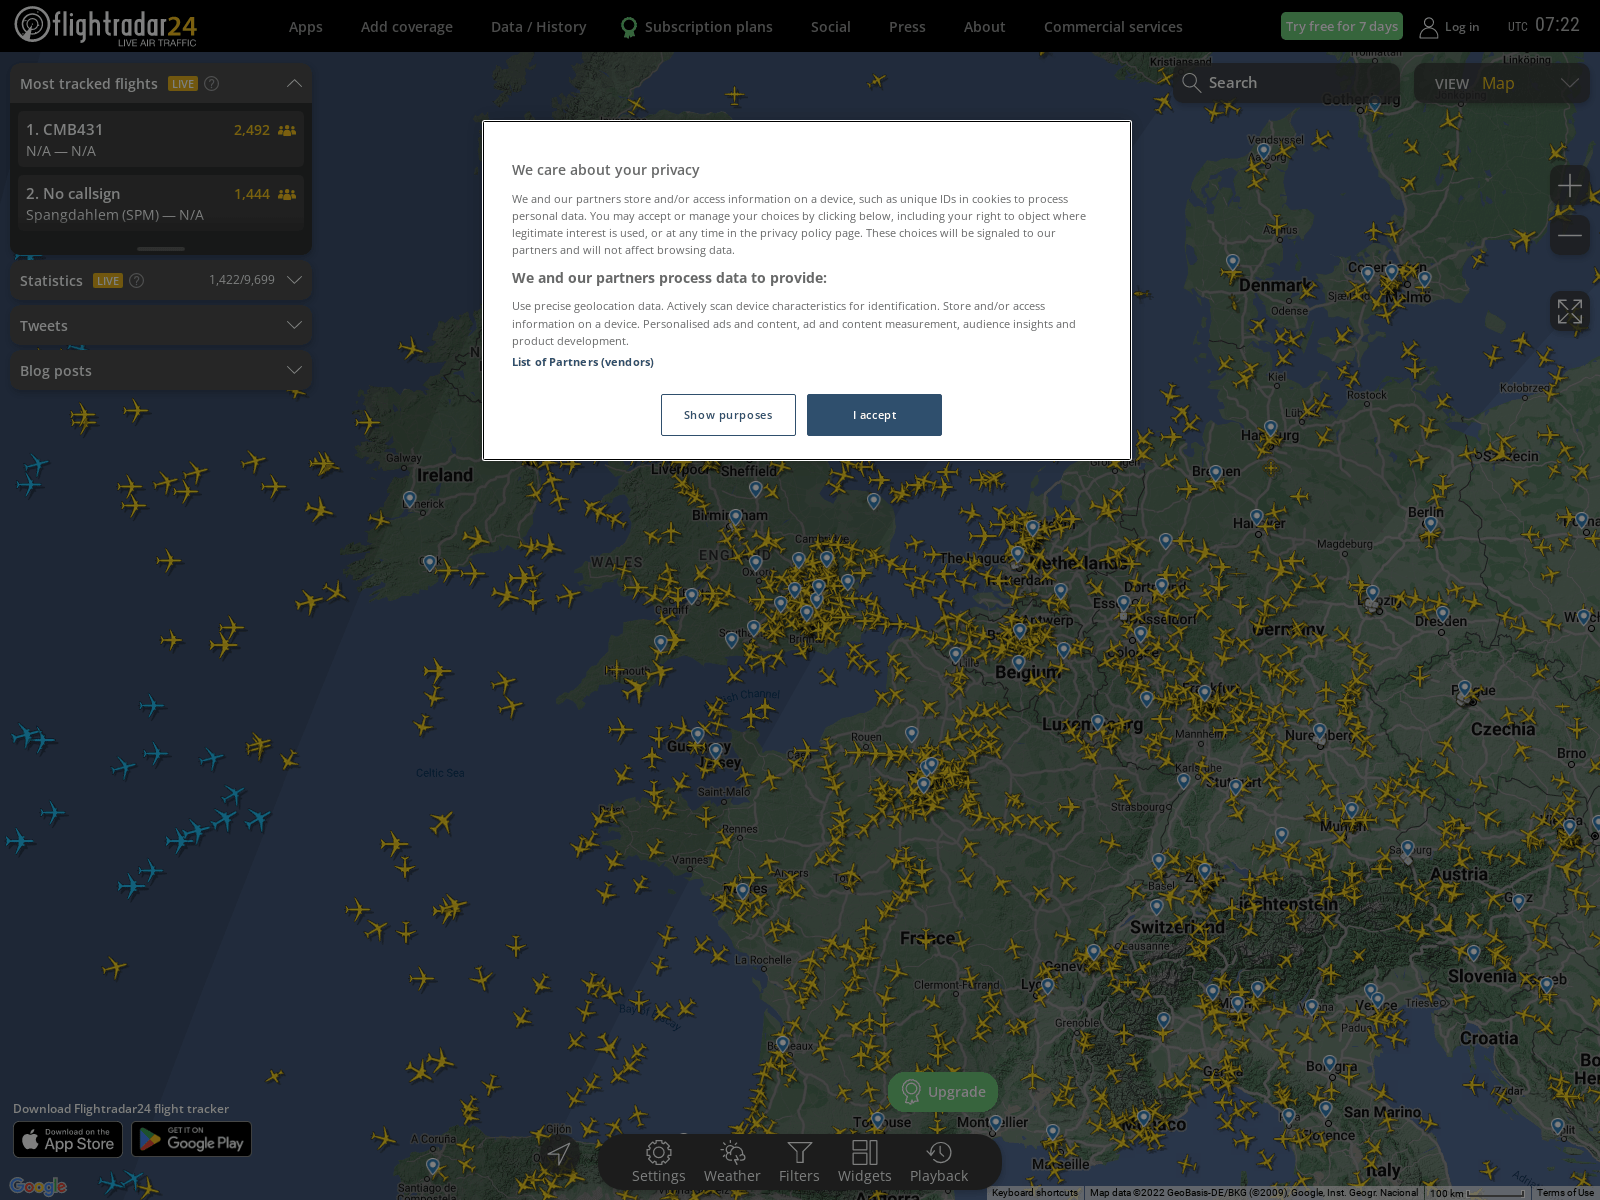
Task: Toggle fullscreen map view icon
Action: pyautogui.click(x=1569, y=311)
